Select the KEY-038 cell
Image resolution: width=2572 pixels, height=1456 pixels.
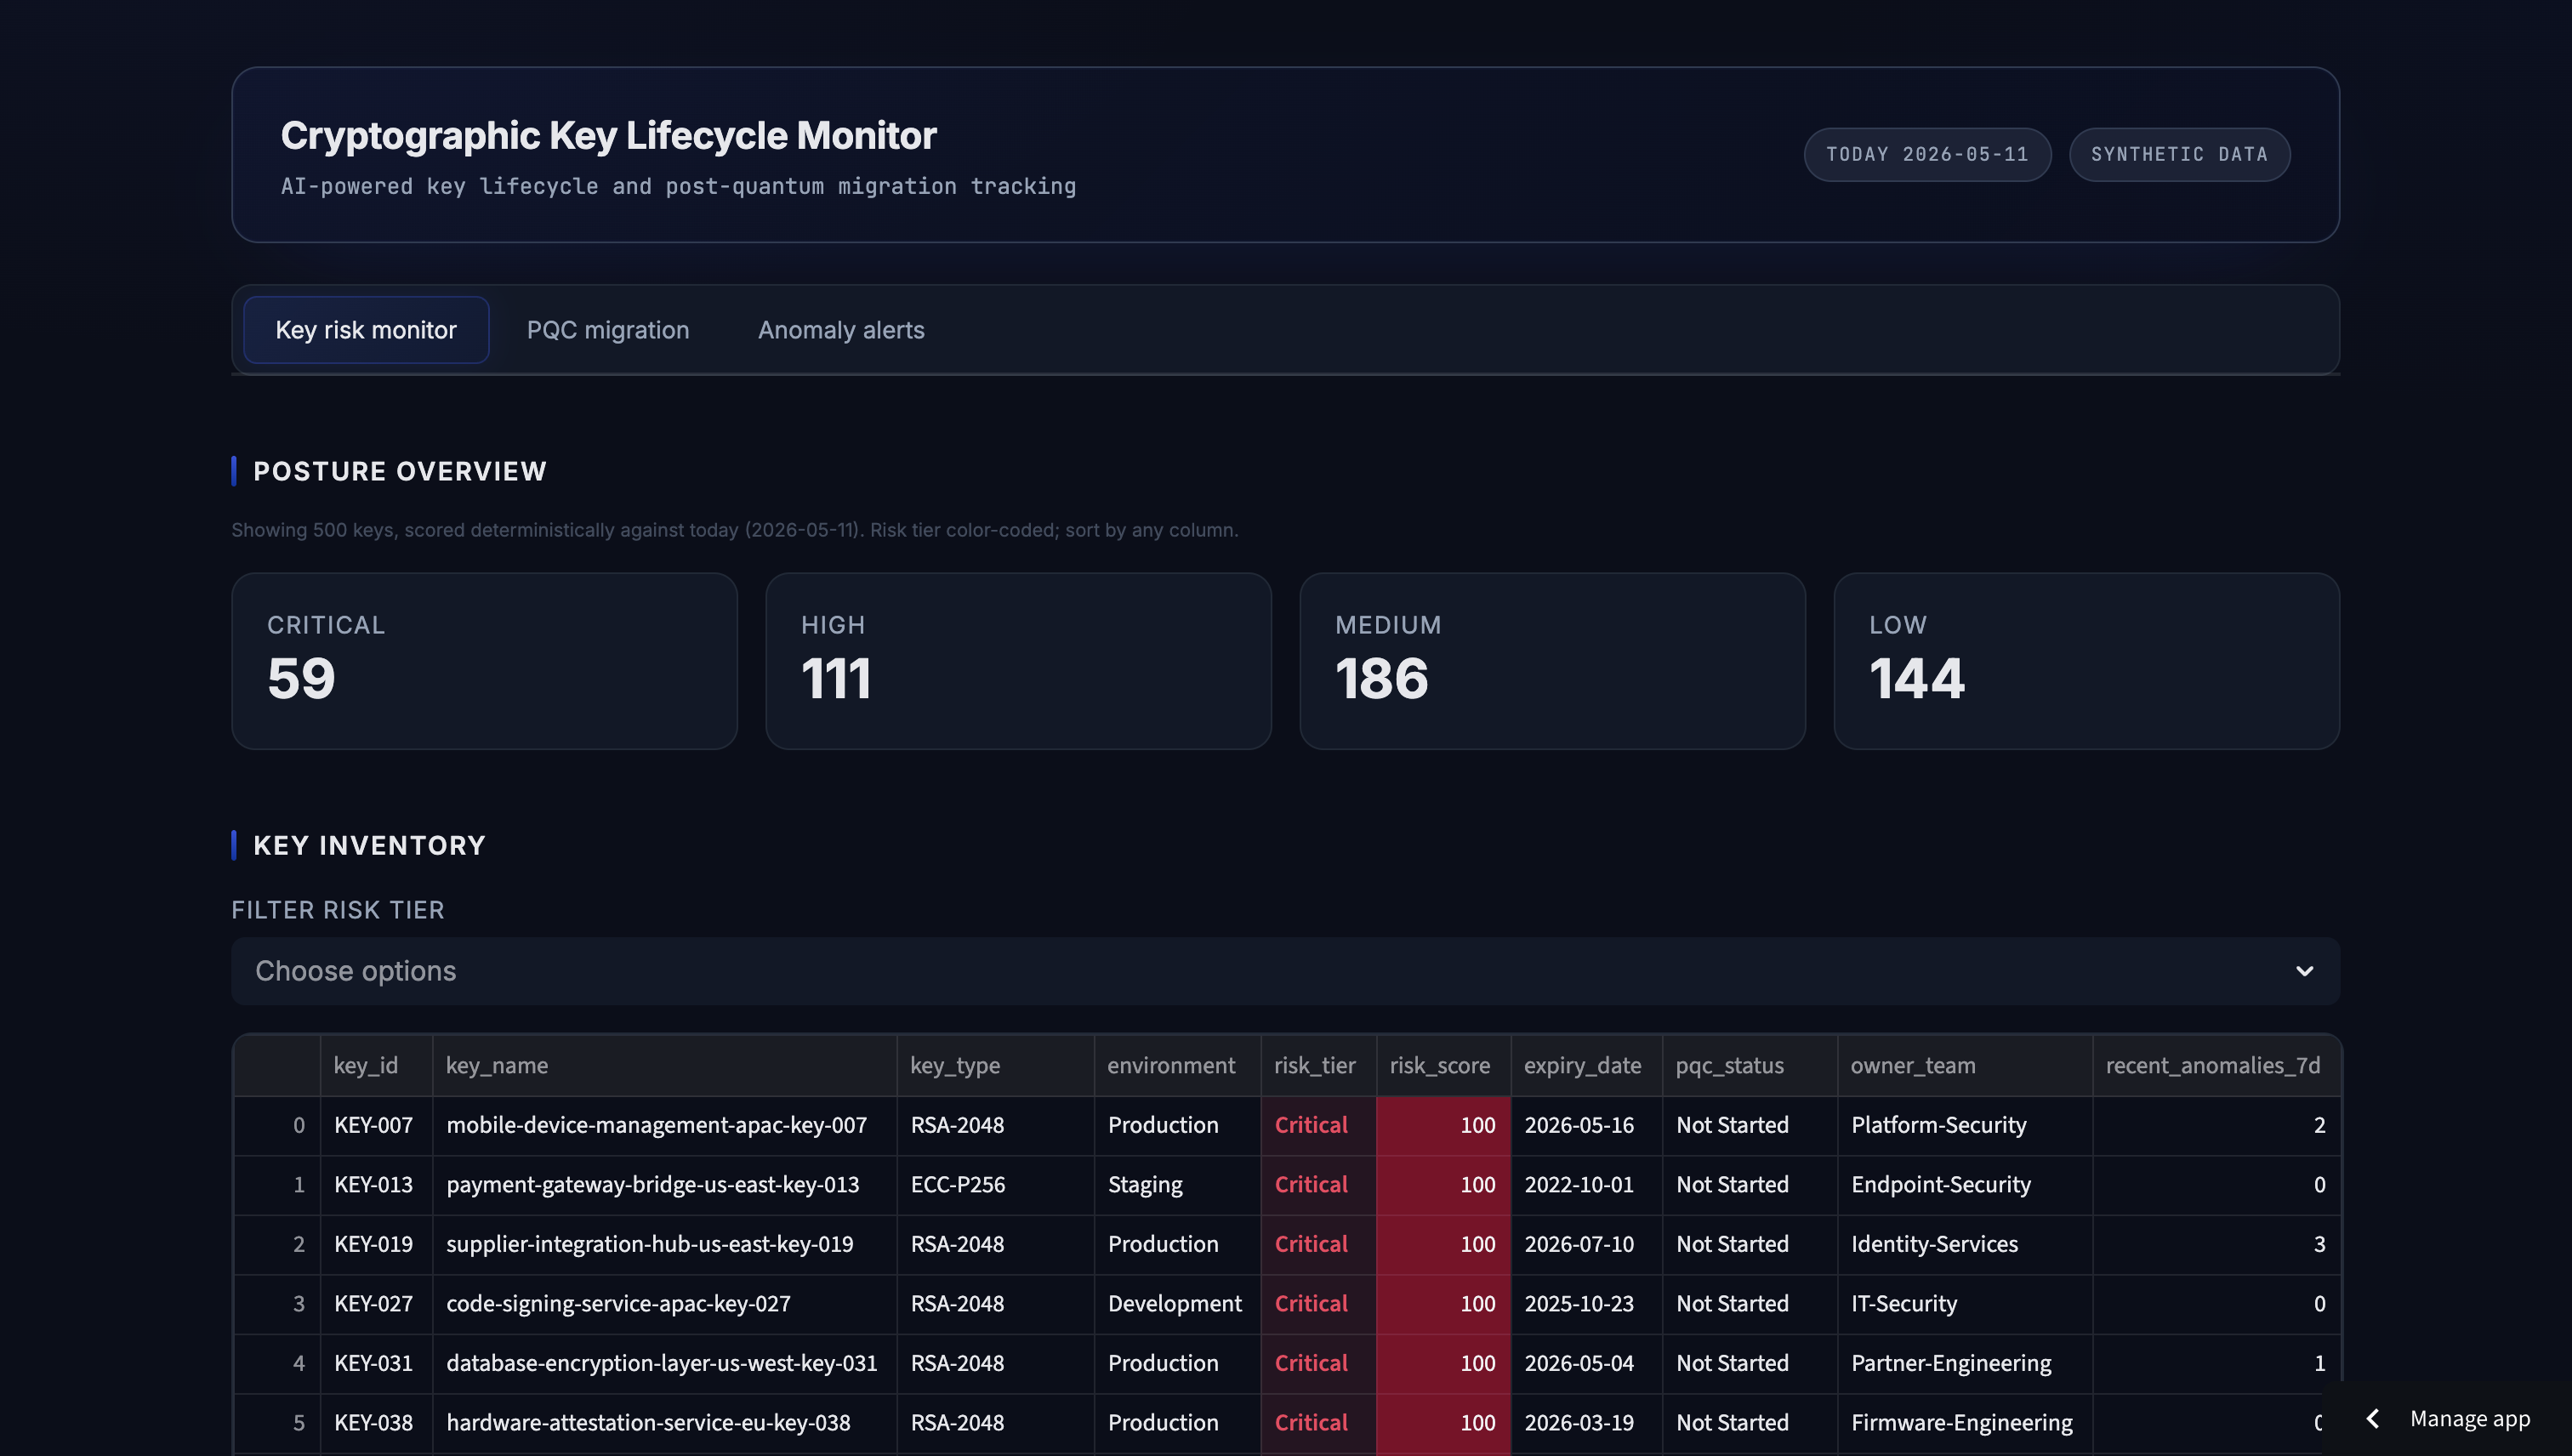click(376, 1423)
